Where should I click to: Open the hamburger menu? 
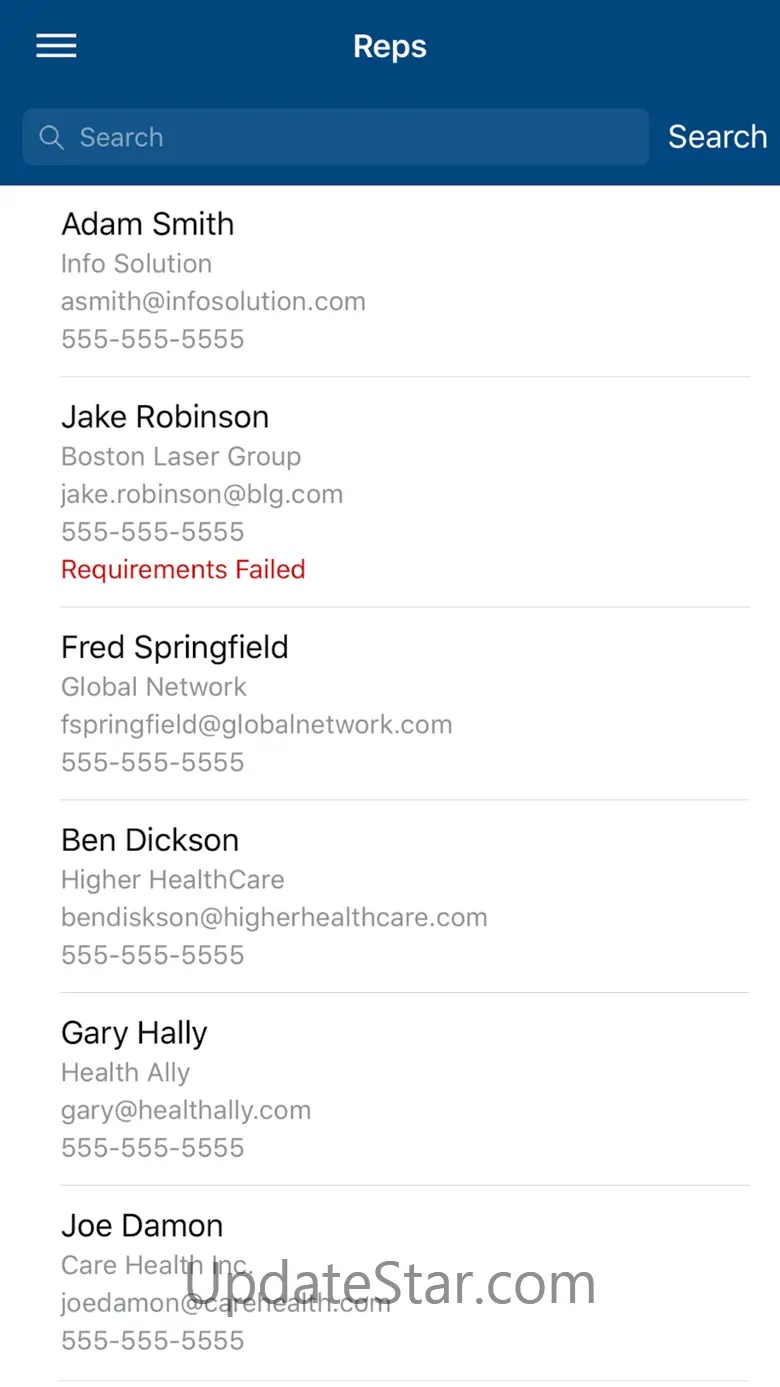[56, 46]
